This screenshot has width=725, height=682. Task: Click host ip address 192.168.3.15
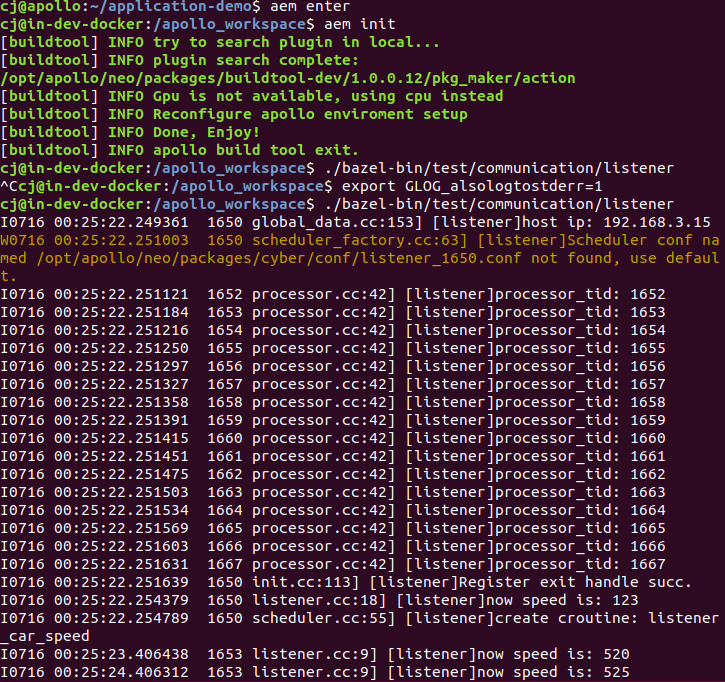[652, 222]
